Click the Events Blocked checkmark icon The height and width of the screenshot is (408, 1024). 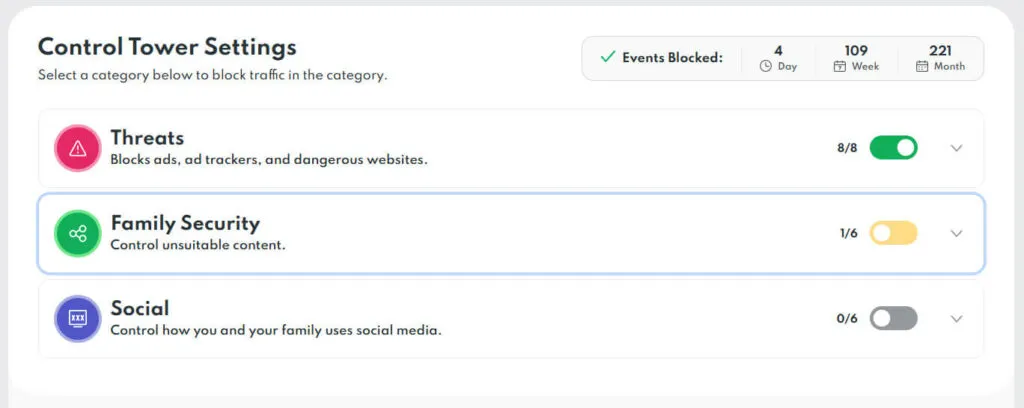click(x=607, y=57)
